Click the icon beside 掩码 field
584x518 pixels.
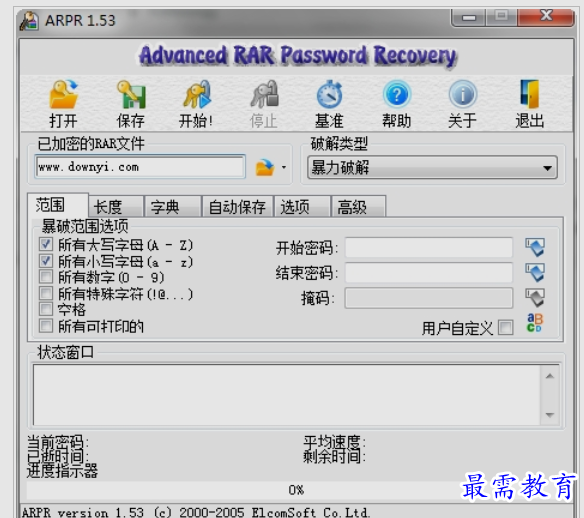coord(535,298)
